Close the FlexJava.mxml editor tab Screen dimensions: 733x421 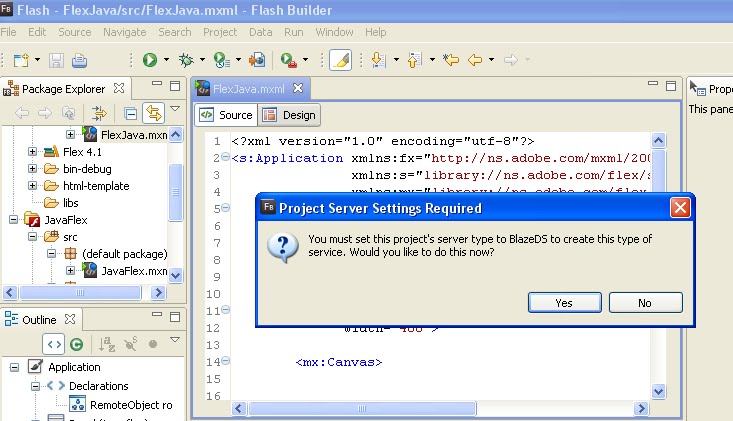click(x=298, y=88)
